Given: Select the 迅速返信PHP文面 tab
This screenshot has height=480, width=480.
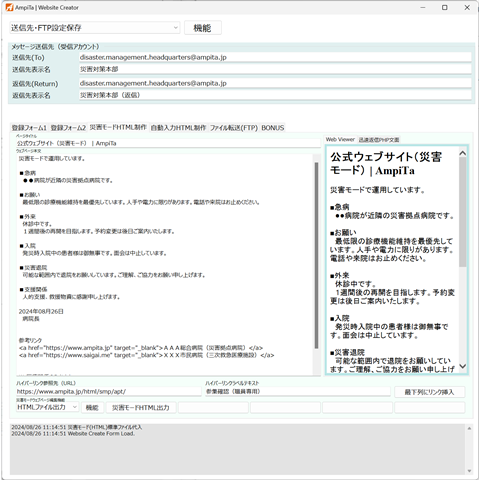Looking at the screenshot, I should click(379, 140).
